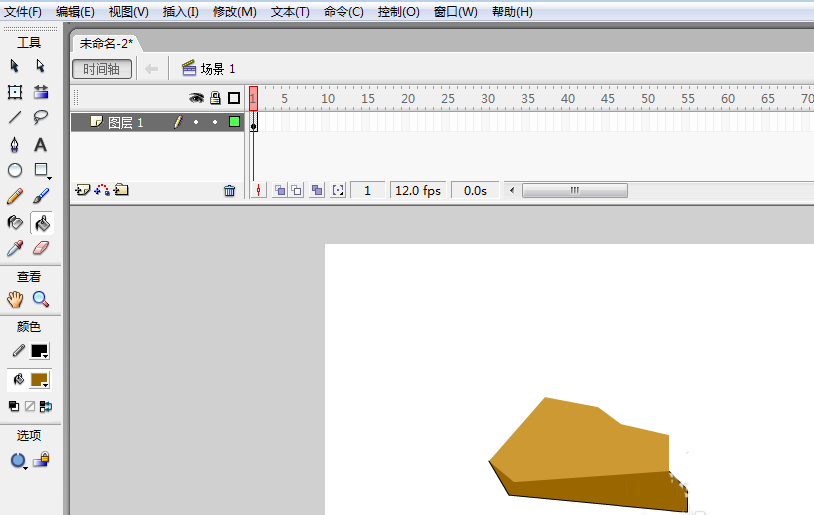
Task: Toggle Edit Multiple Frames button
Action: pyautogui.click(x=317, y=191)
